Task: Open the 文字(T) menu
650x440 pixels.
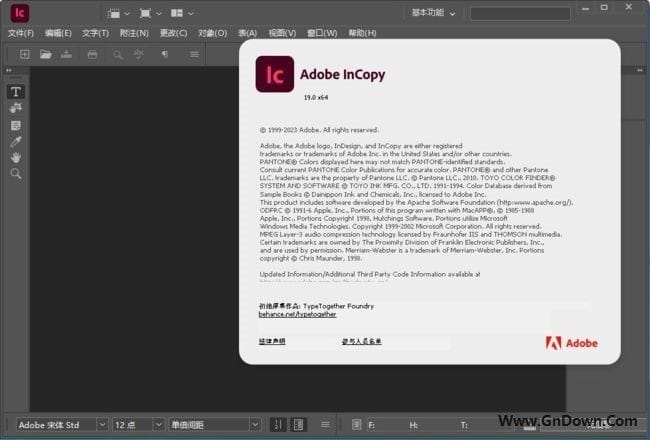Action: pos(95,33)
